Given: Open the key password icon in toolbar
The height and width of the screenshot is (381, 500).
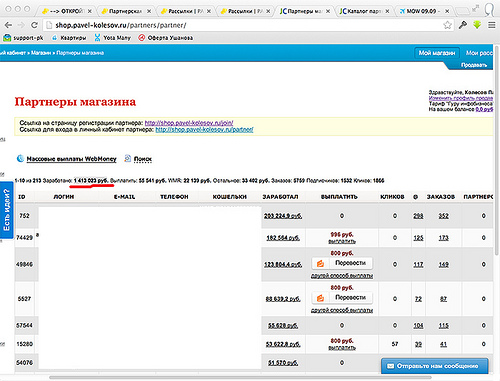Looking at the screenshot, I should click(463, 25).
